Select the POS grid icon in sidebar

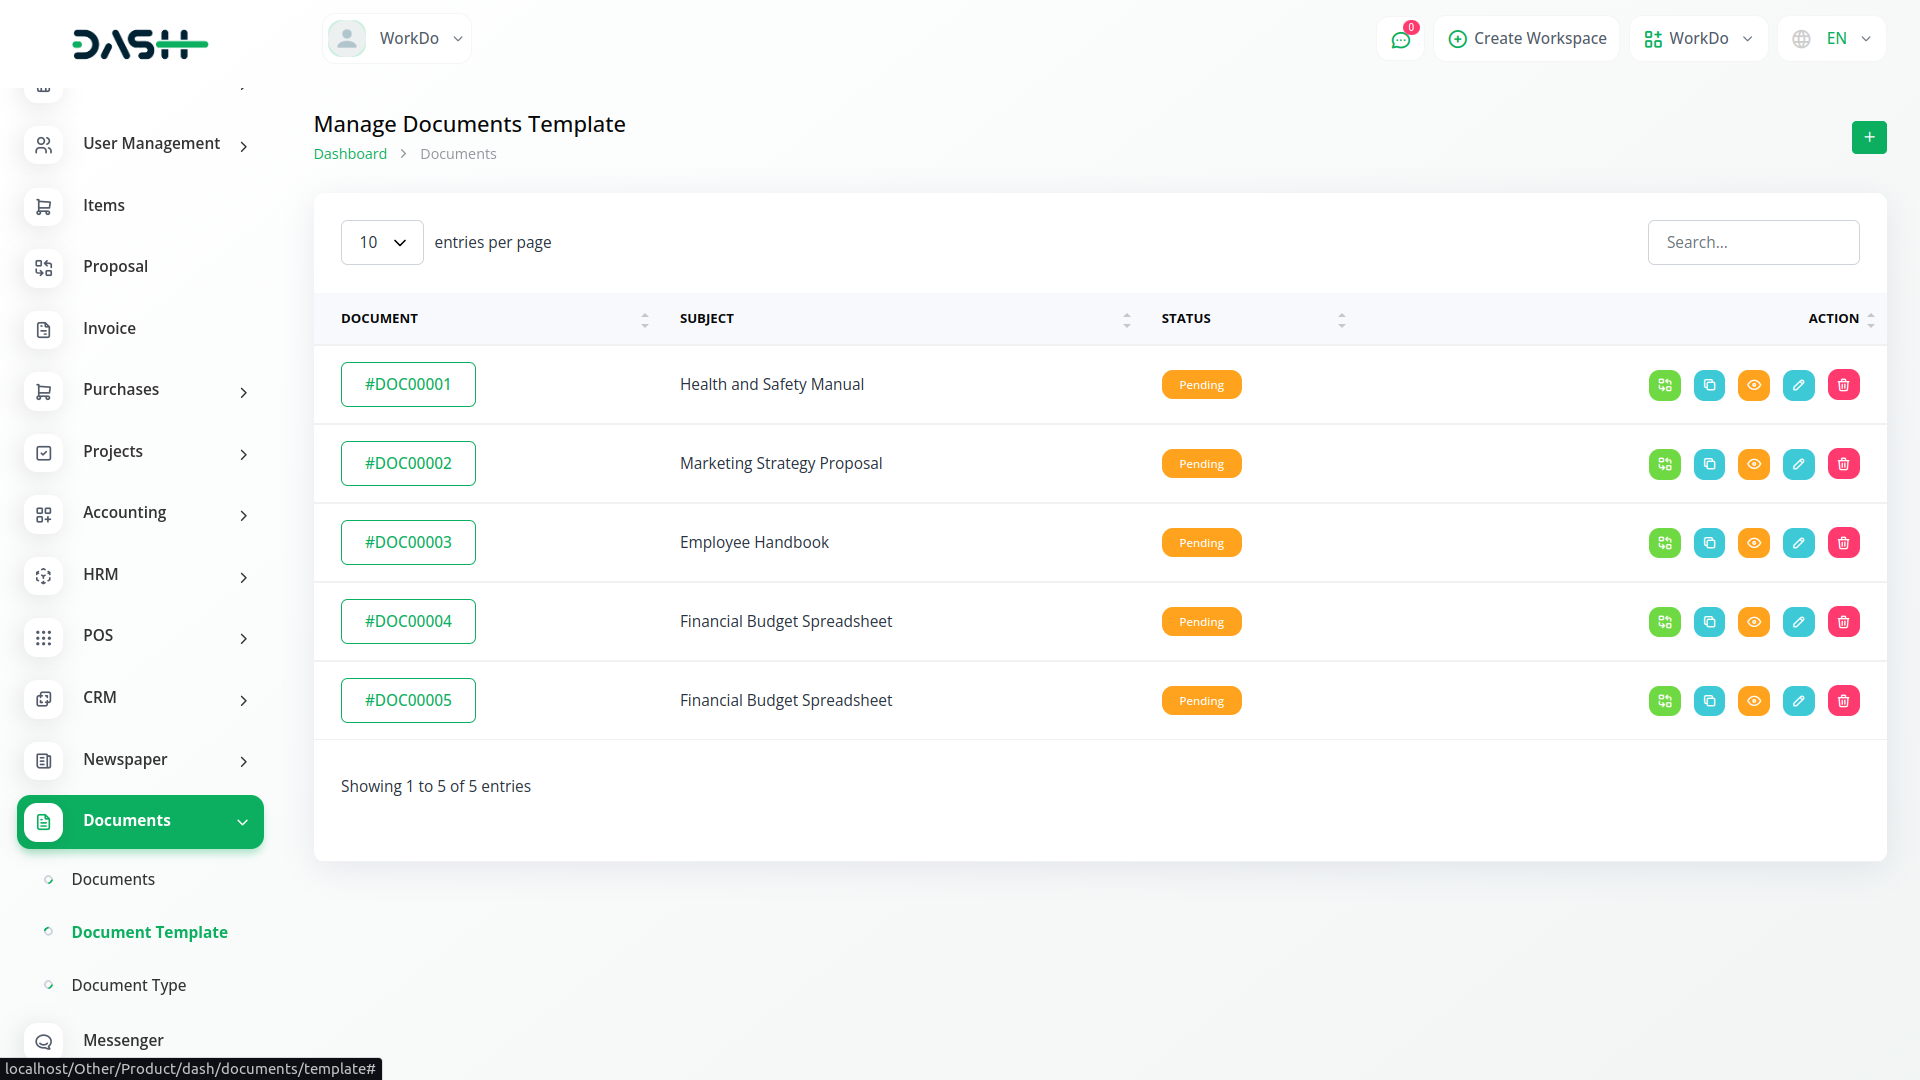(43, 638)
